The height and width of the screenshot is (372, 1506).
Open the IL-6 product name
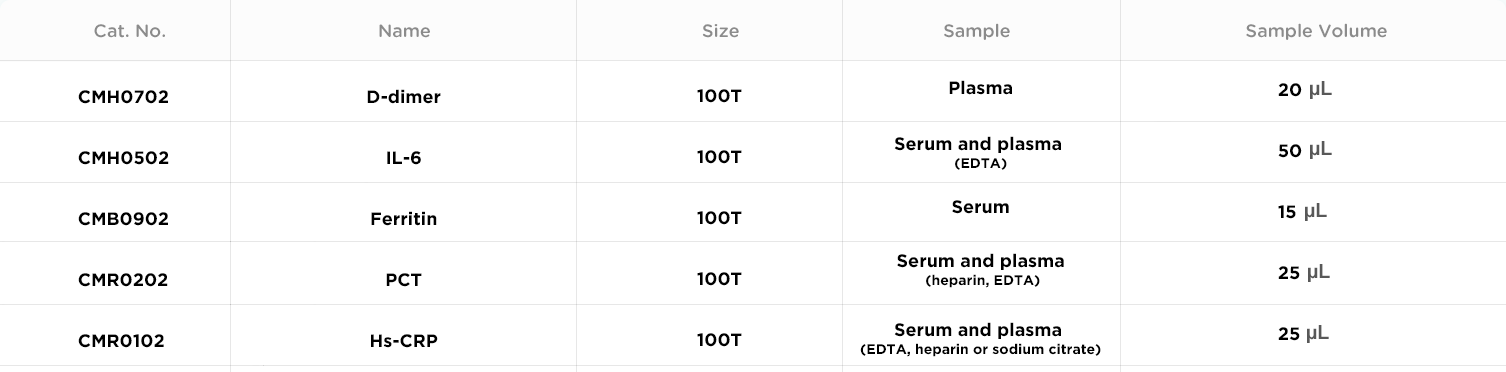click(x=404, y=157)
